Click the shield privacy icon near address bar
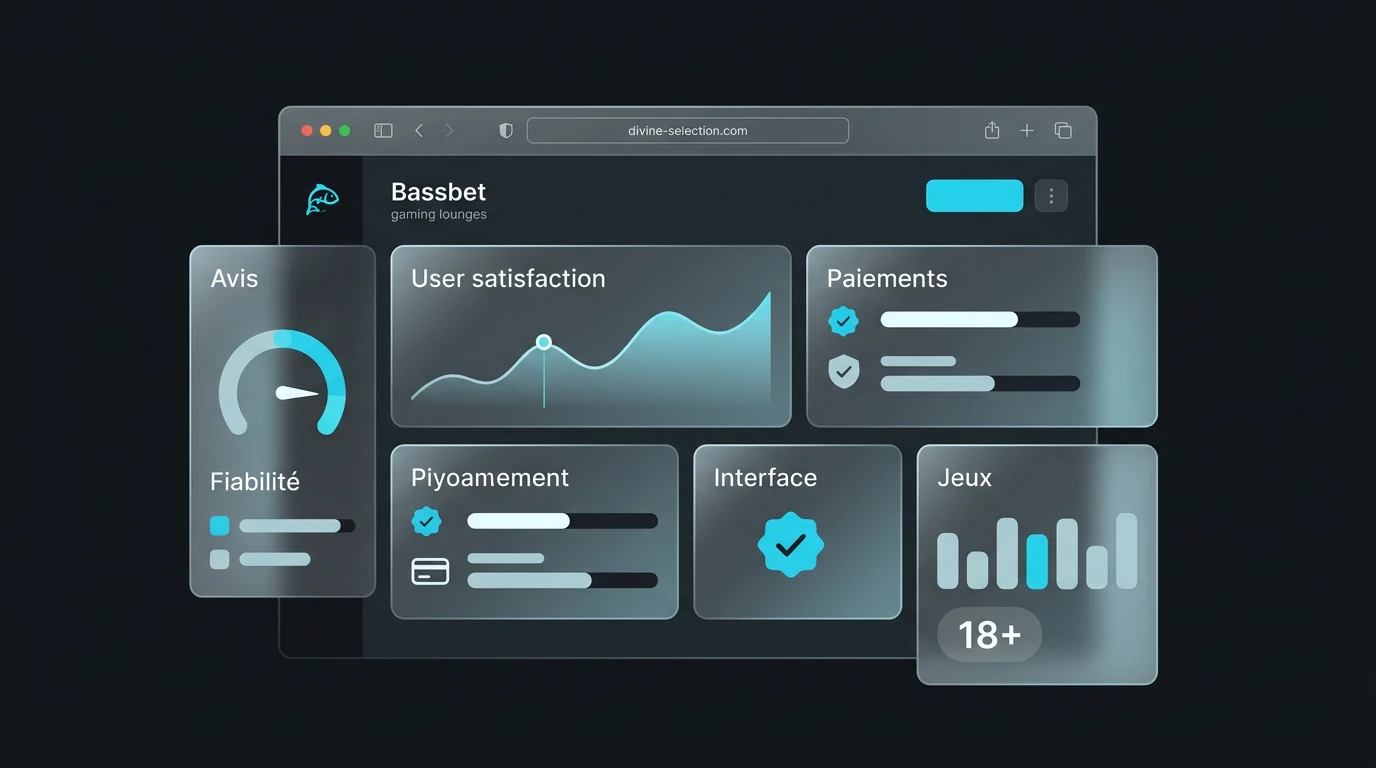Screen dimensions: 1376x768 pyautogui.click(x=506, y=130)
